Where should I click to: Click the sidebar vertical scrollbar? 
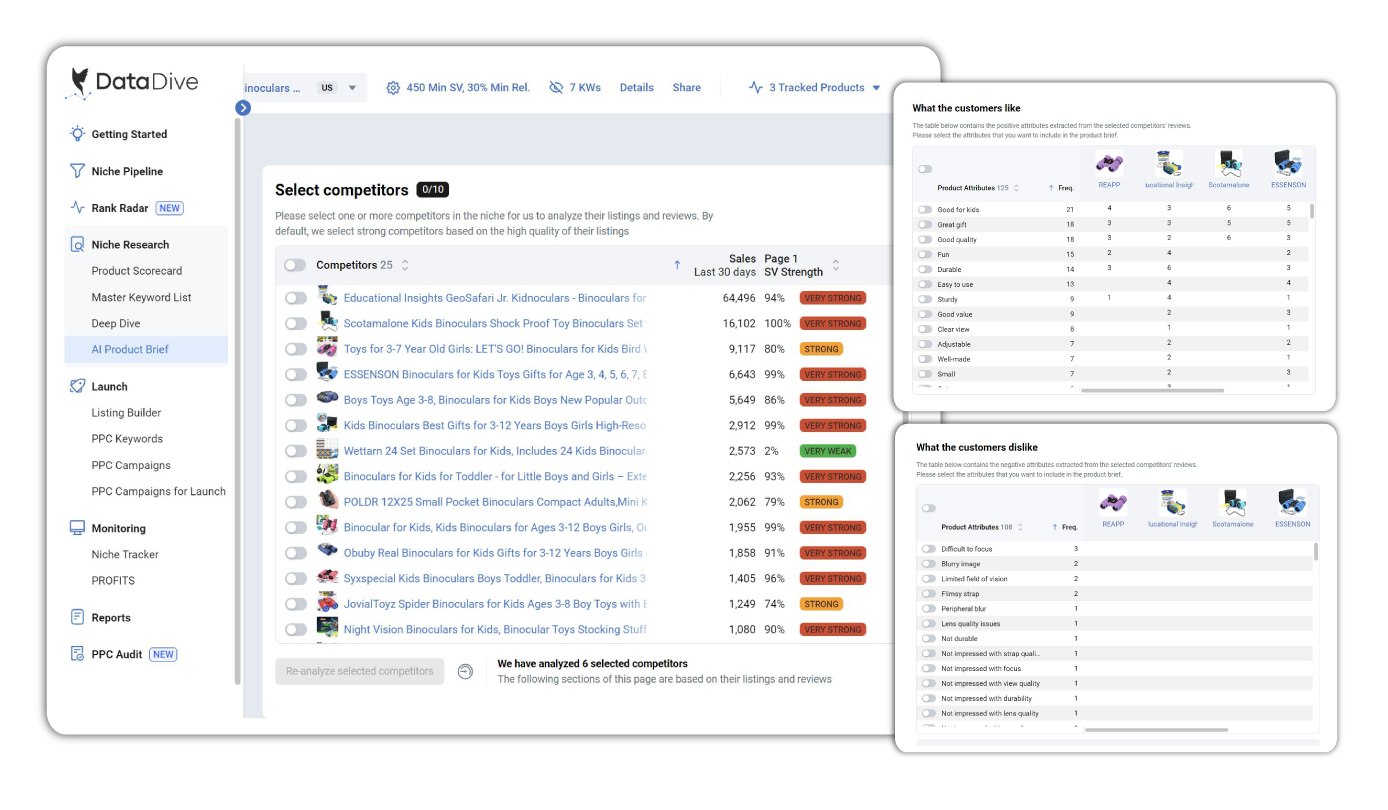[x=237, y=400]
